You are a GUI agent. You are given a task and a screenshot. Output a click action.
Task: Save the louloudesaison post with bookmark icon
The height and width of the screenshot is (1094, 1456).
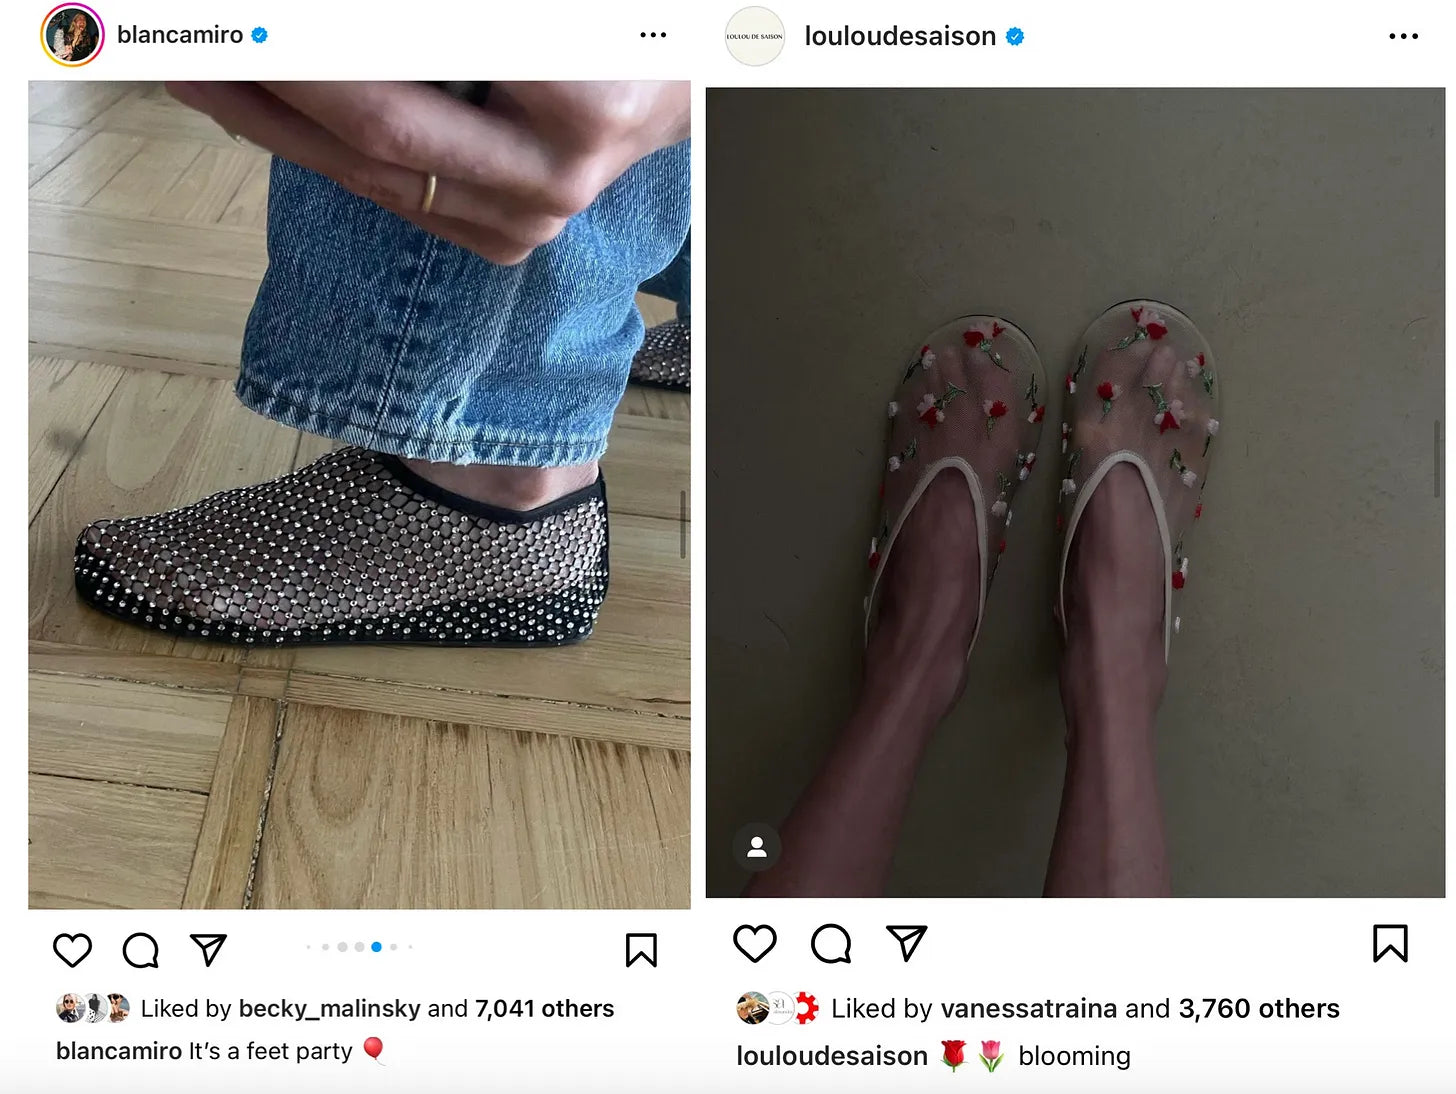(1390, 943)
